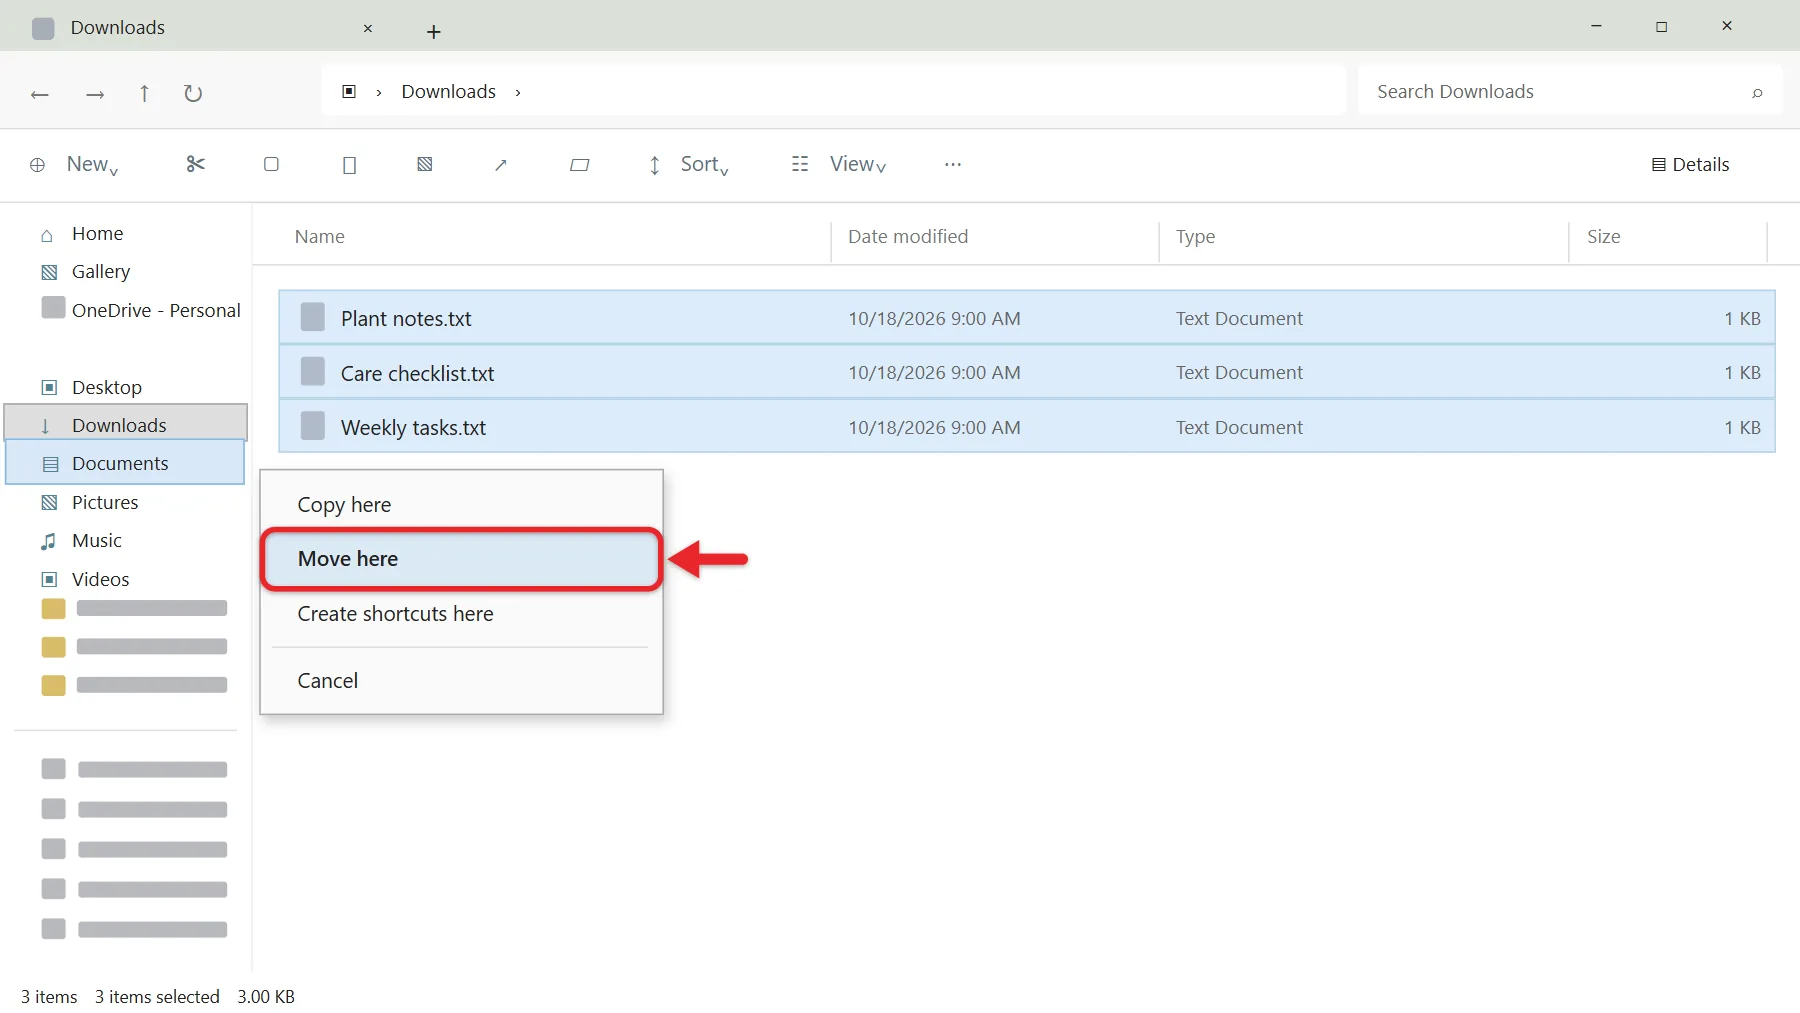The image size is (1800, 1013).
Task: Open the See more ellipsis menu
Action: [x=953, y=164]
